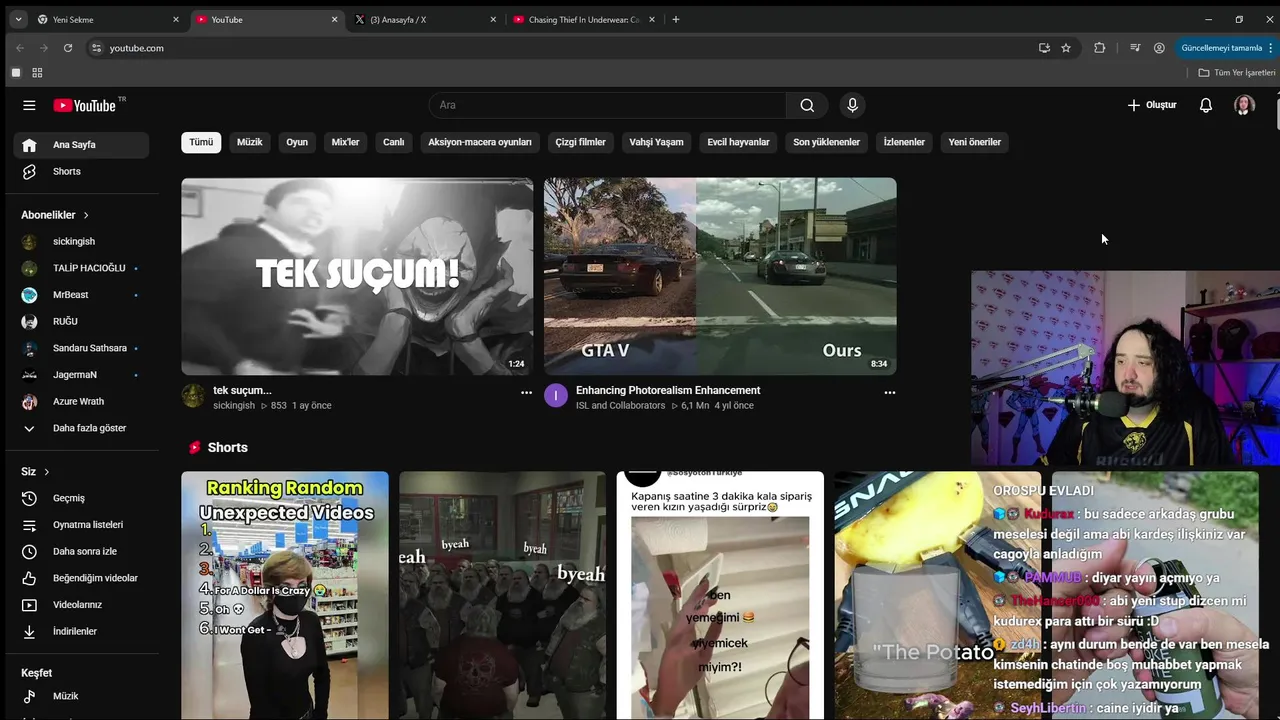Select Aksiyon-macera oyunları chip
This screenshot has width=1280, height=720.
click(480, 142)
